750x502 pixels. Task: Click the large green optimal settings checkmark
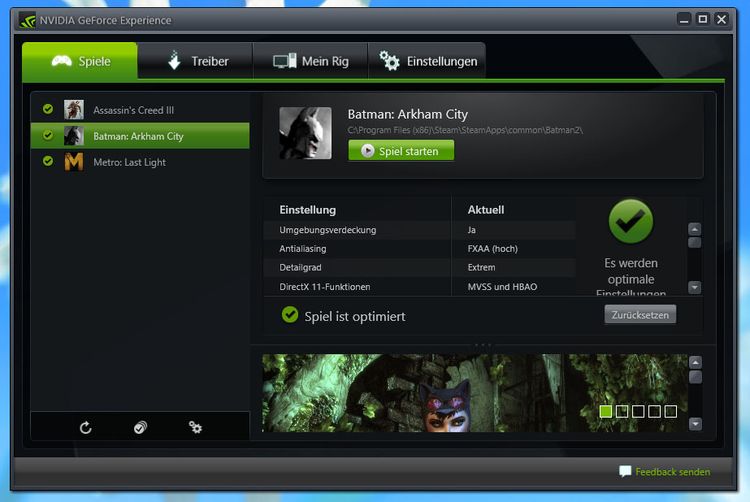tap(630, 222)
